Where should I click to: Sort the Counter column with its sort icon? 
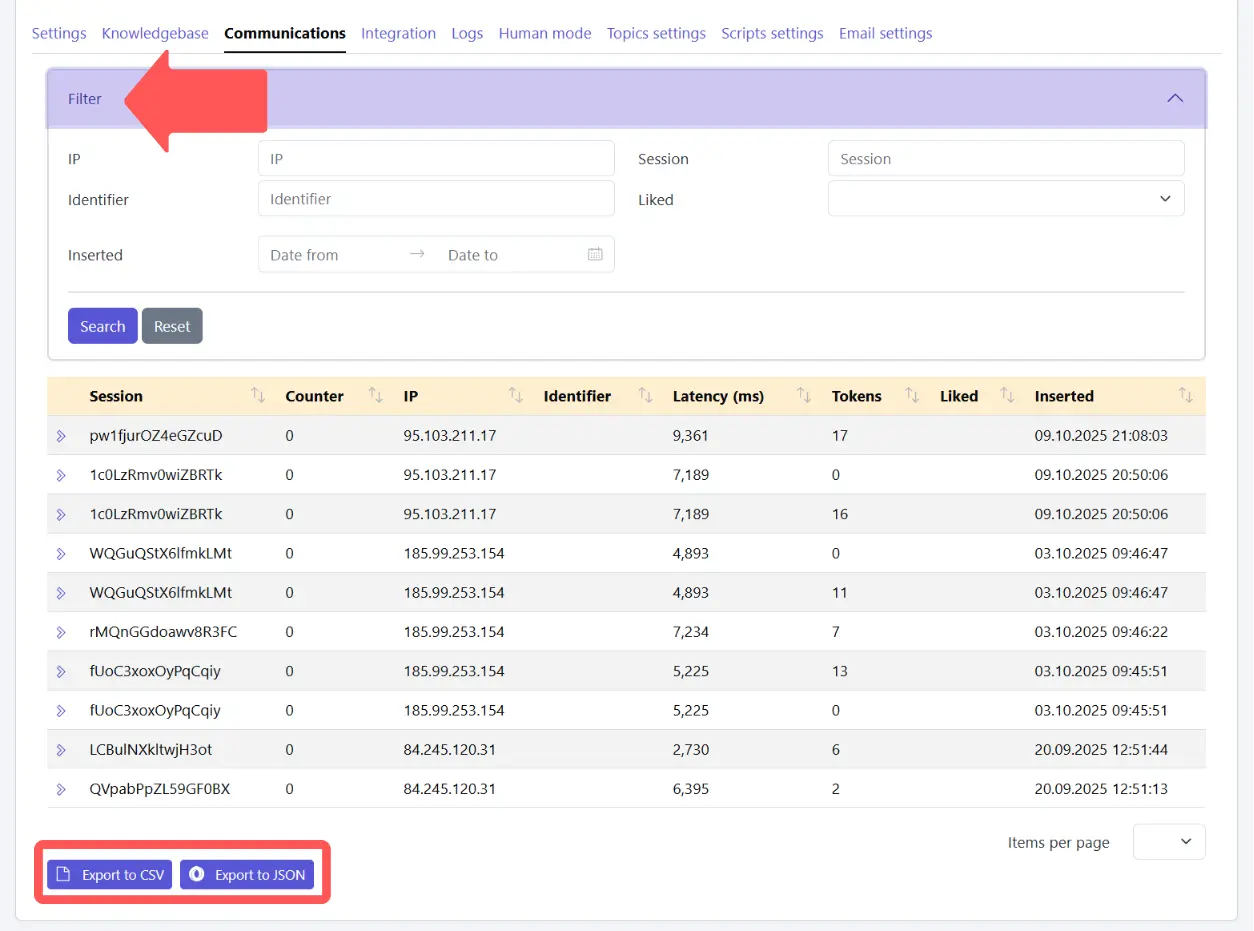click(375, 395)
